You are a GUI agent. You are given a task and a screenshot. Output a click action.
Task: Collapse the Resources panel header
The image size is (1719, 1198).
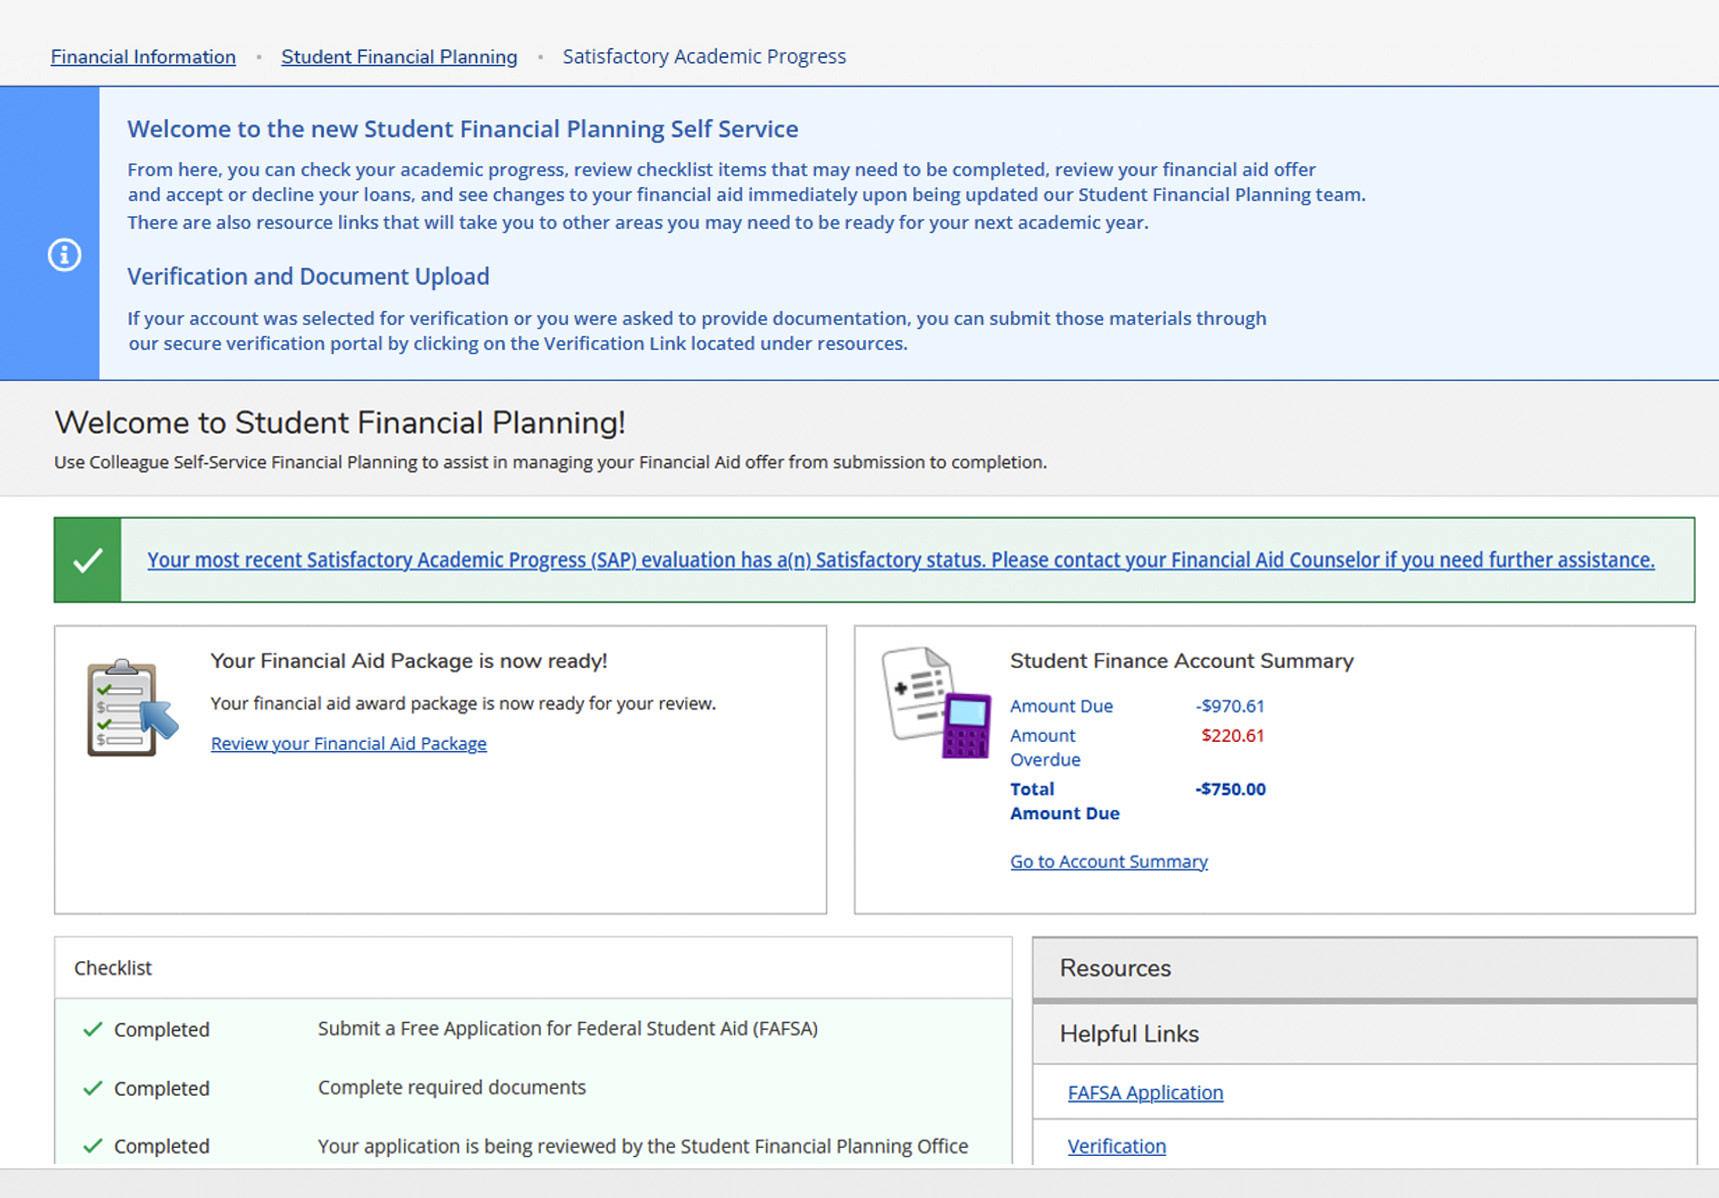1364,968
